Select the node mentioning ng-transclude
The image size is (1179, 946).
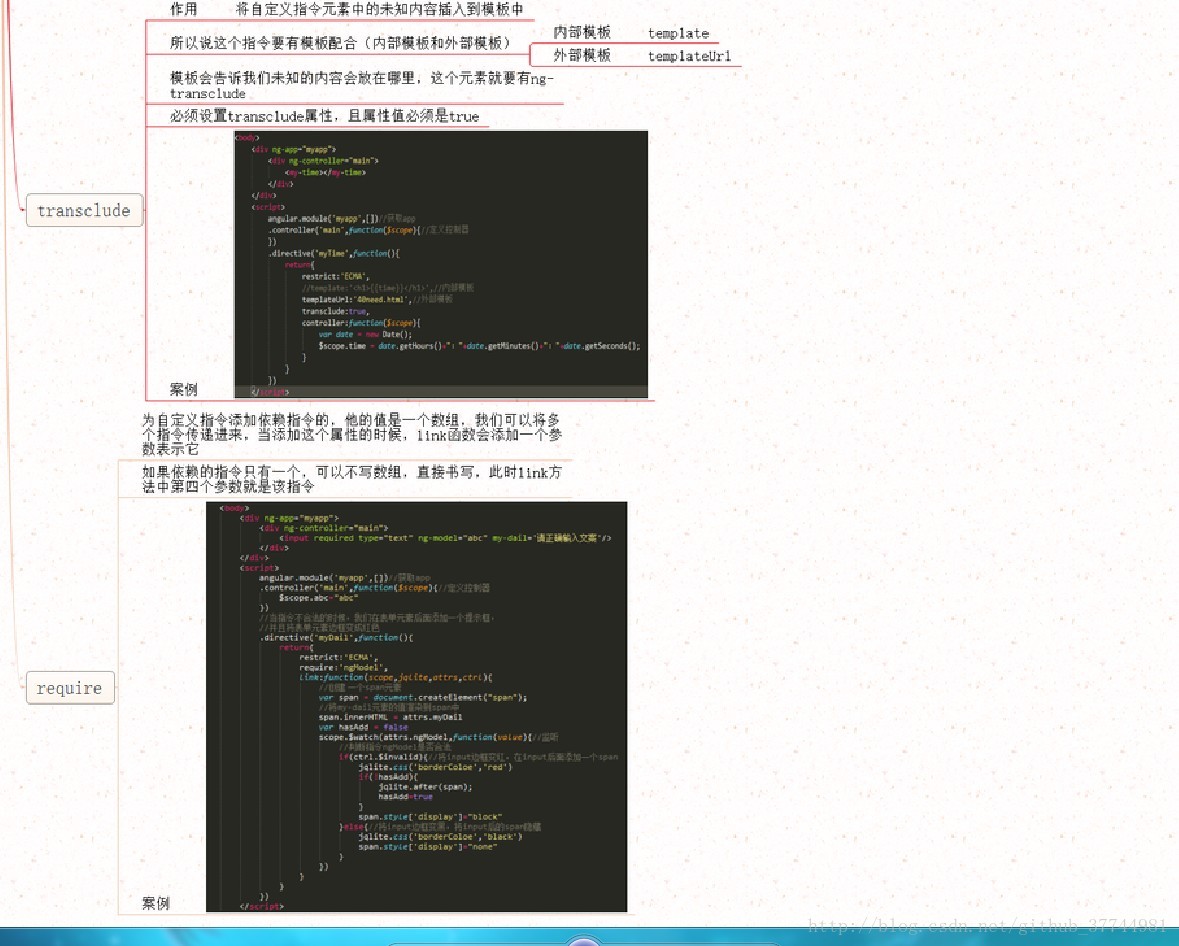point(362,85)
